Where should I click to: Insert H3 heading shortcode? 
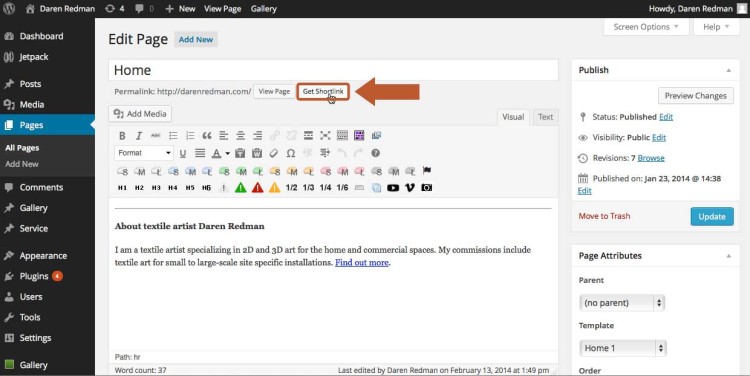click(x=156, y=188)
